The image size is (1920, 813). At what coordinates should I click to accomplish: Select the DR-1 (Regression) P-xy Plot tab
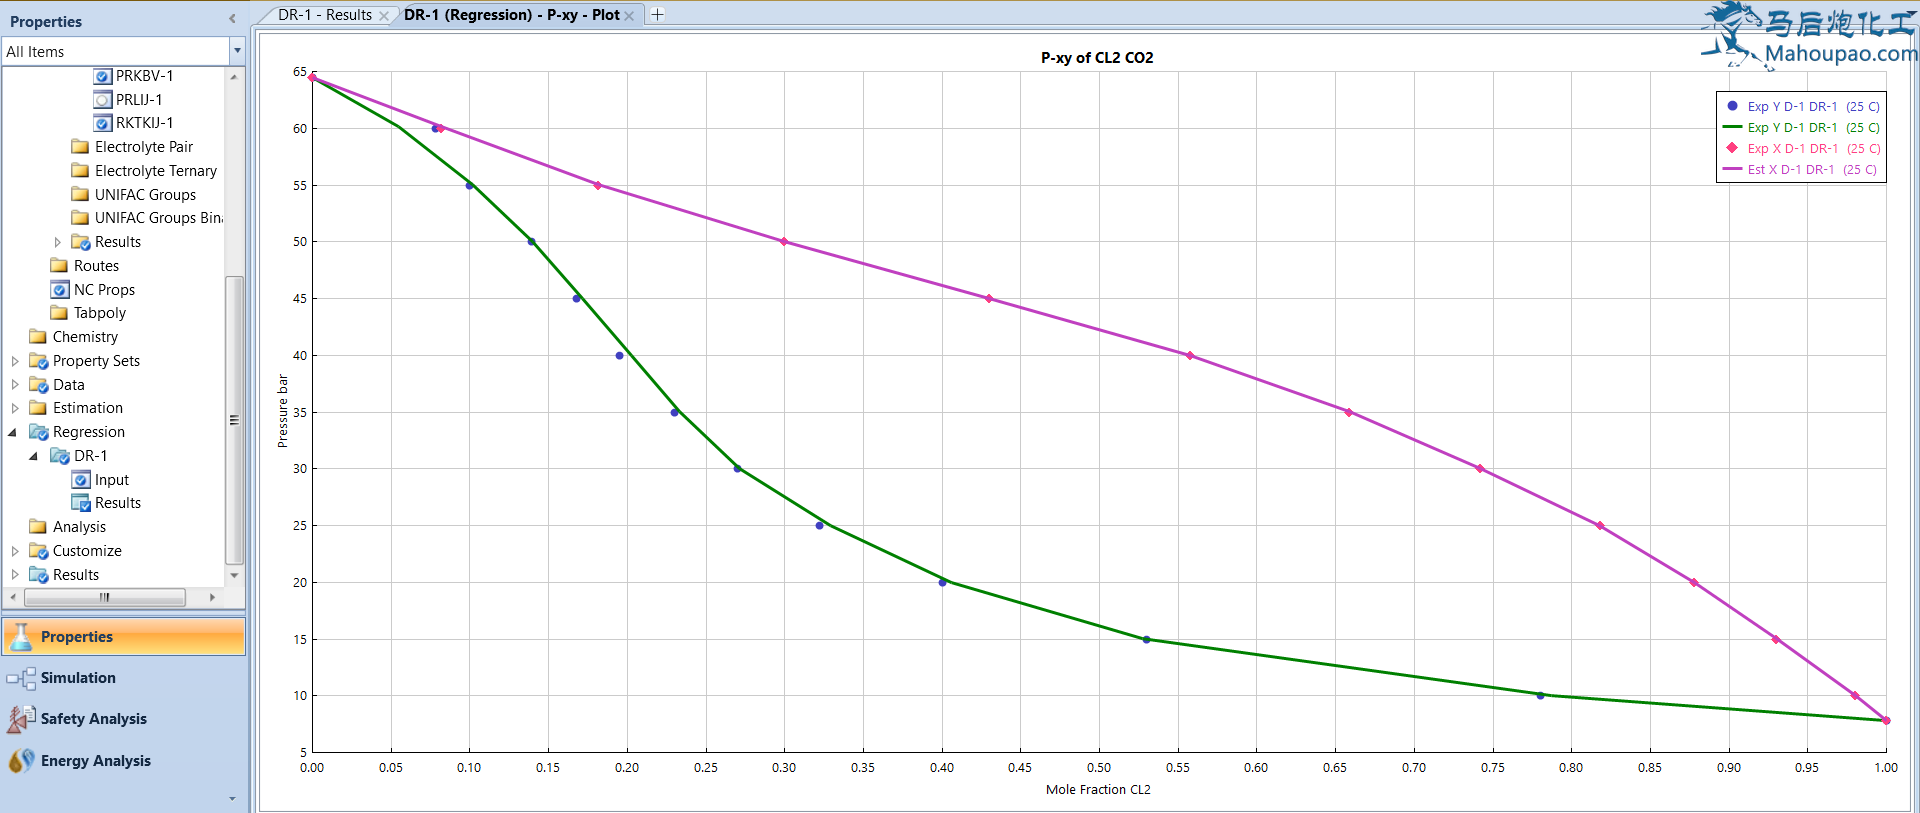click(511, 15)
